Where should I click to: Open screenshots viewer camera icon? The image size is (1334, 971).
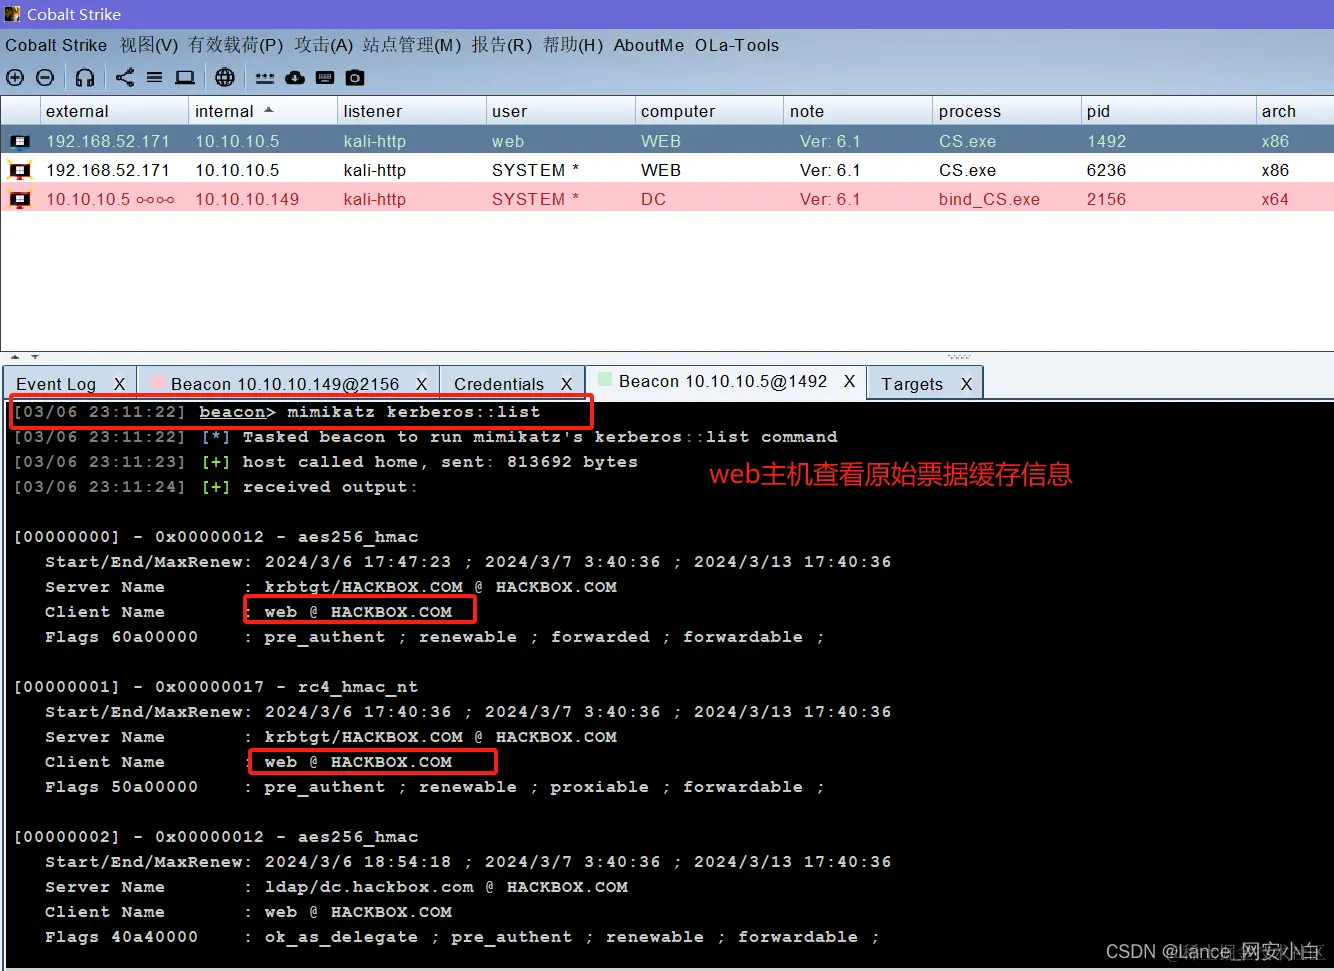point(355,77)
